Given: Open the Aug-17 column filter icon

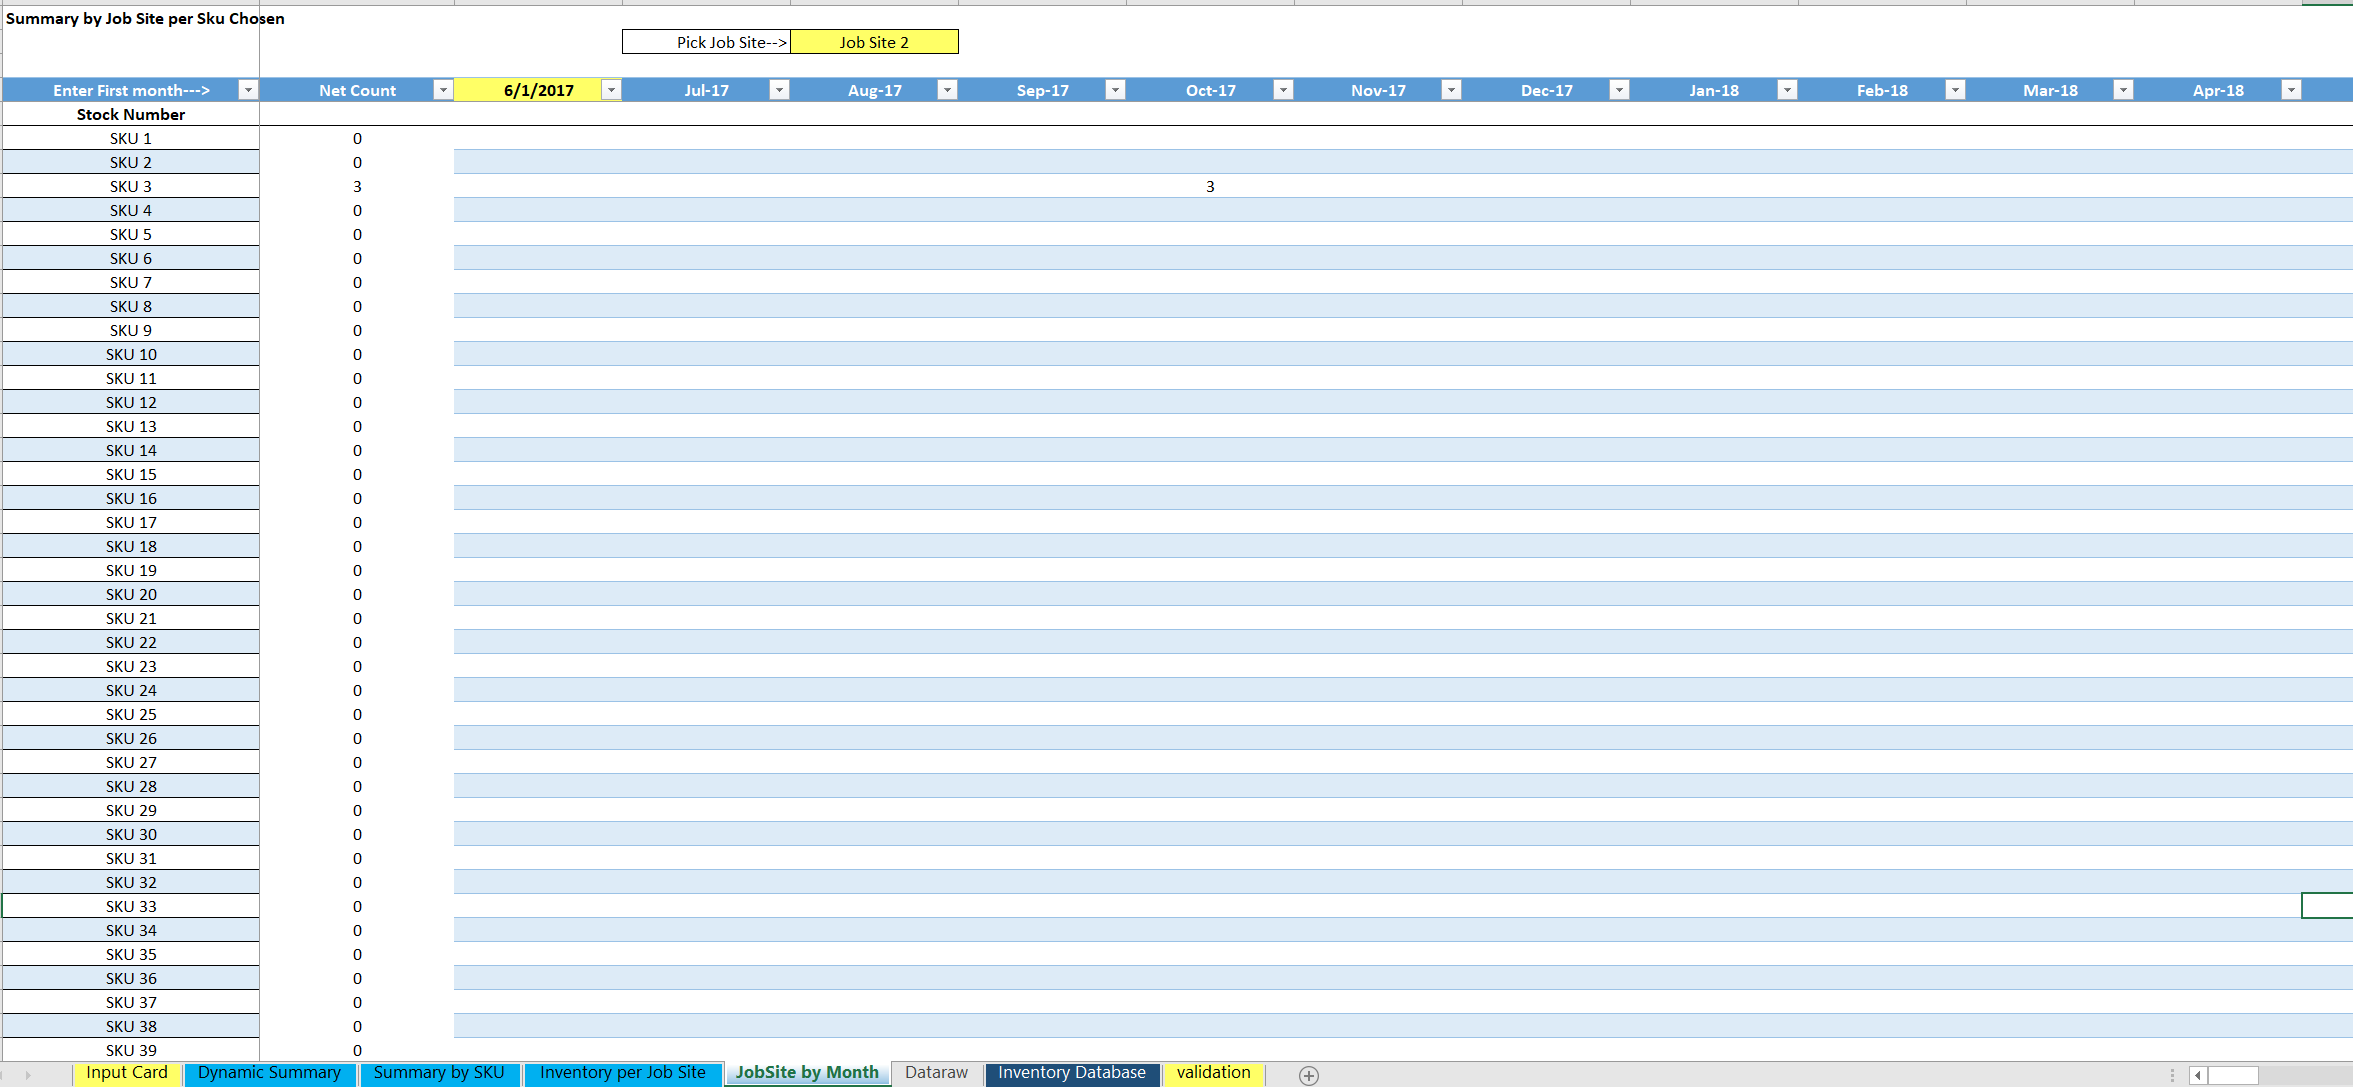Looking at the screenshot, I should pos(947,89).
